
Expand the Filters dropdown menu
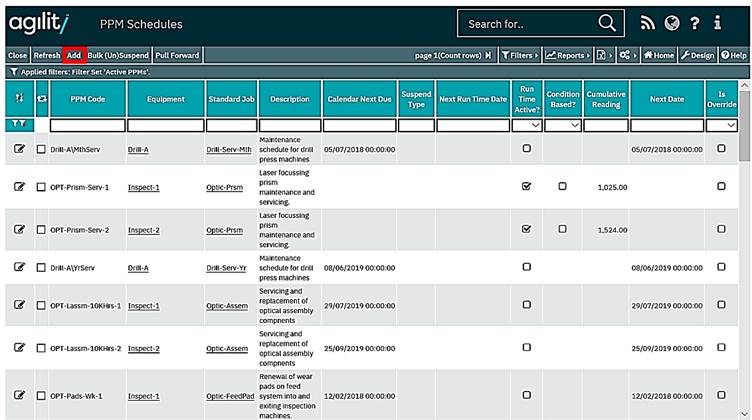pyautogui.click(x=519, y=55)
